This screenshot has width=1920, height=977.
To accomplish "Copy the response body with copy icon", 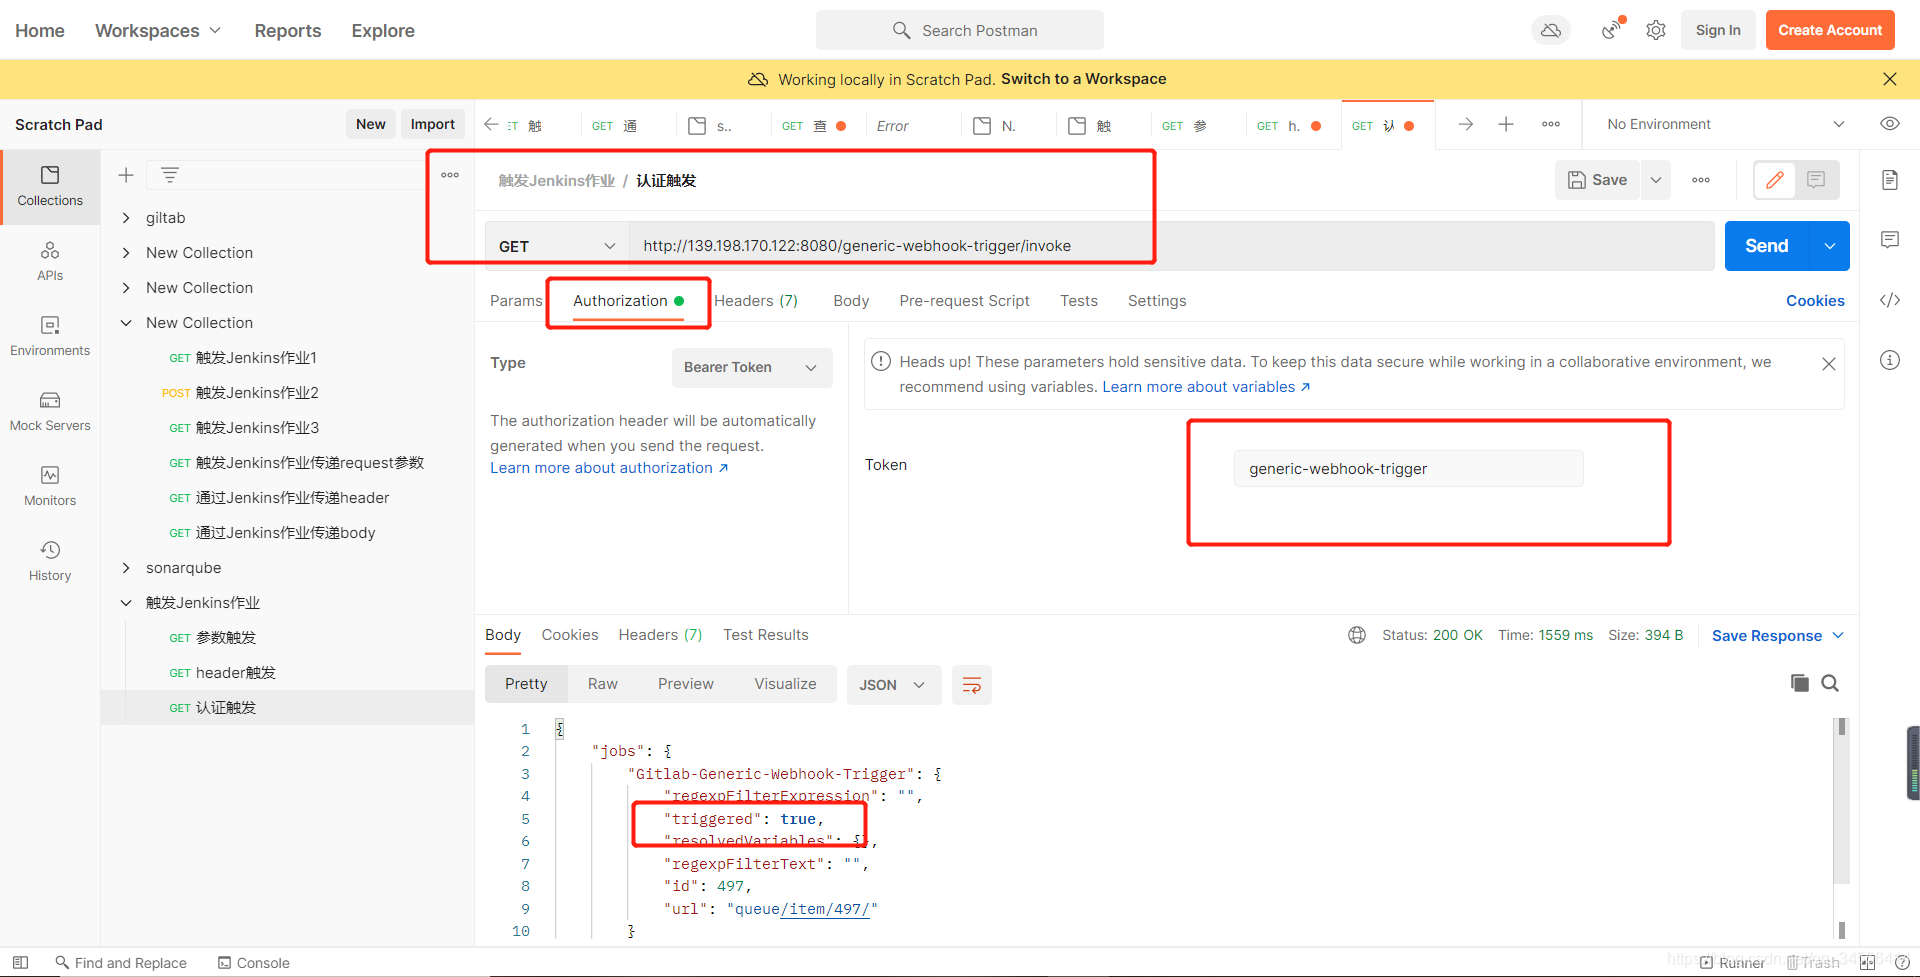I will coord(1800,683).
